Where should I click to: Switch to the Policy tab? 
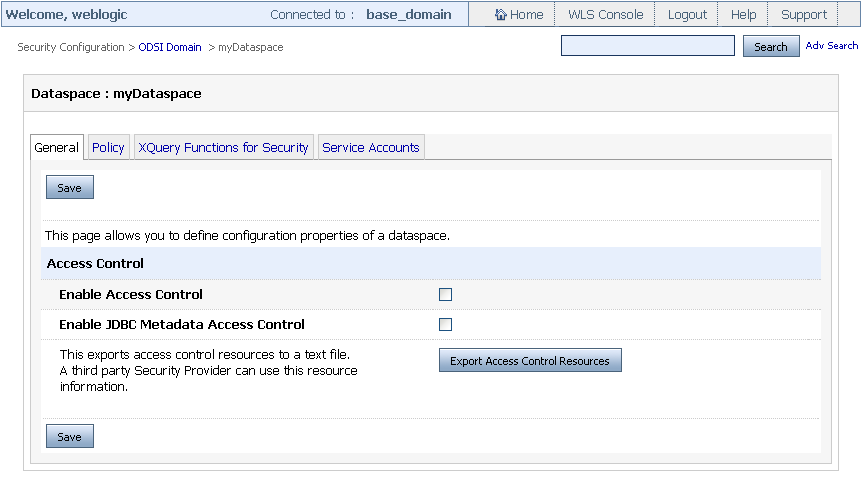[108, 147]
